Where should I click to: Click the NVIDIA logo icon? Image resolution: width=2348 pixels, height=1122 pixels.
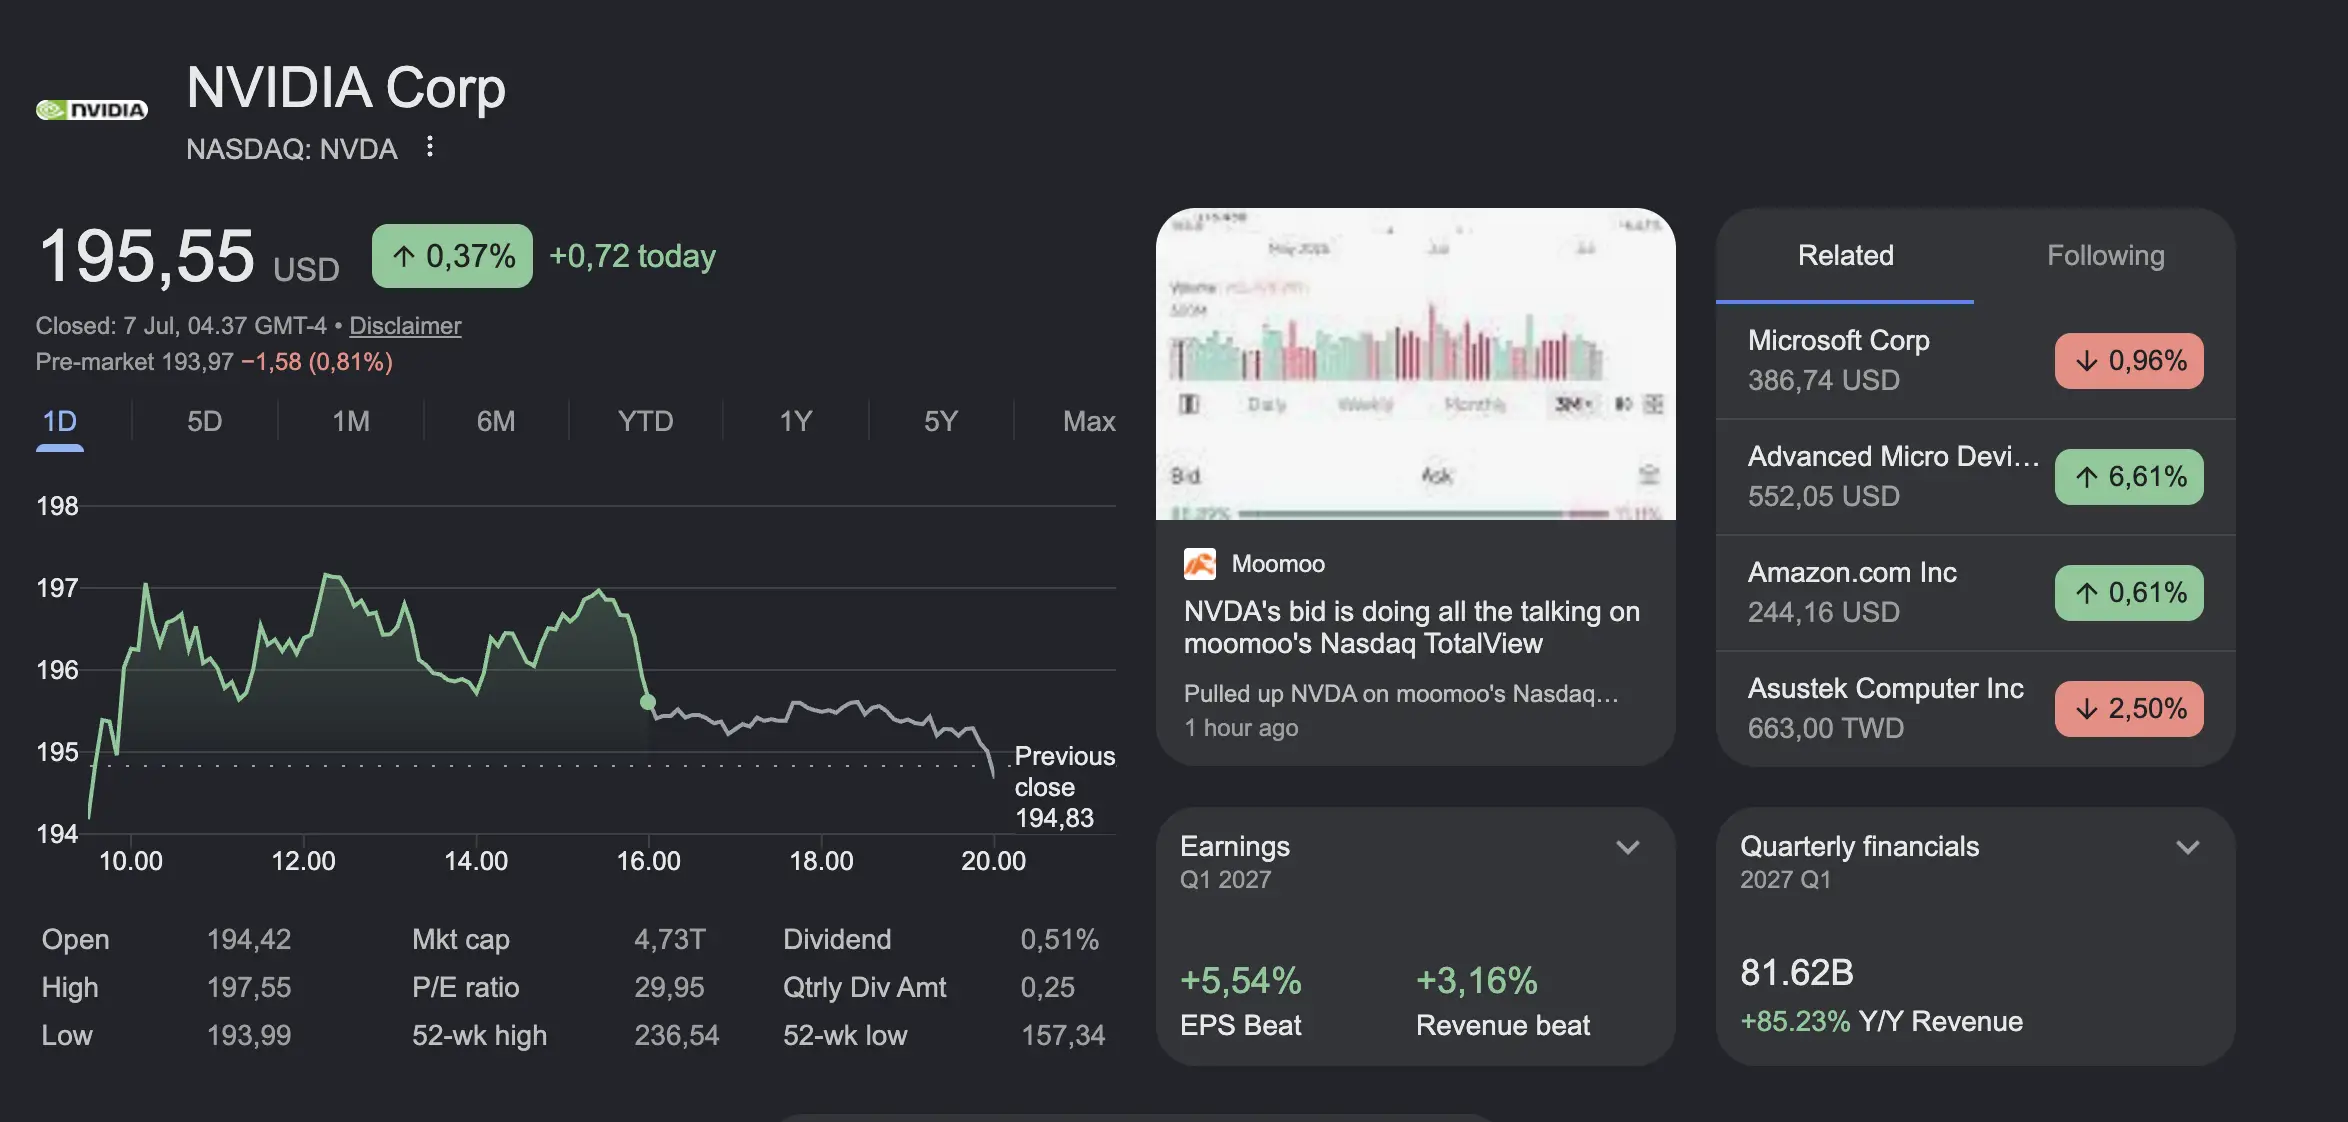point(92,110)
